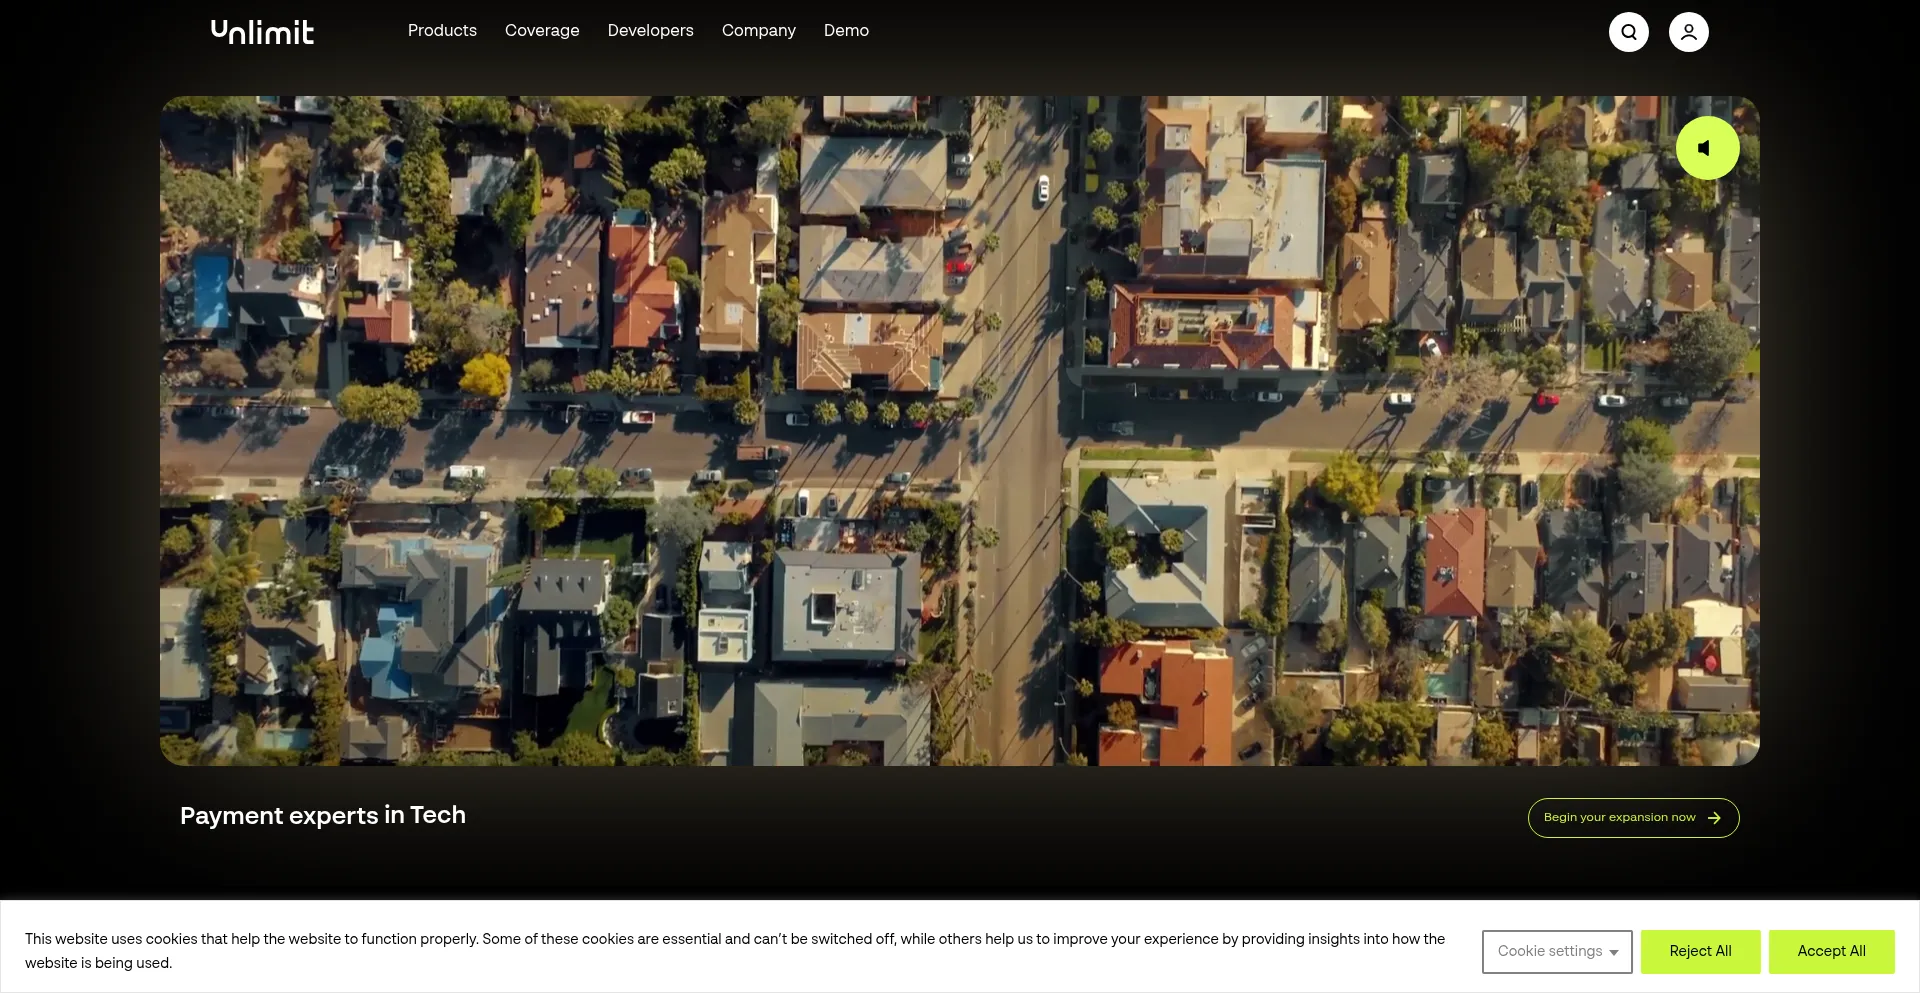Open the Products menu
The image size is (1920, 993).
442,31
